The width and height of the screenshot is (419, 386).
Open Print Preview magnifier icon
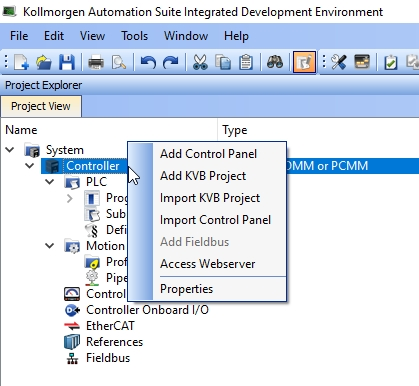pyautogui.click(x=119, y=62)
